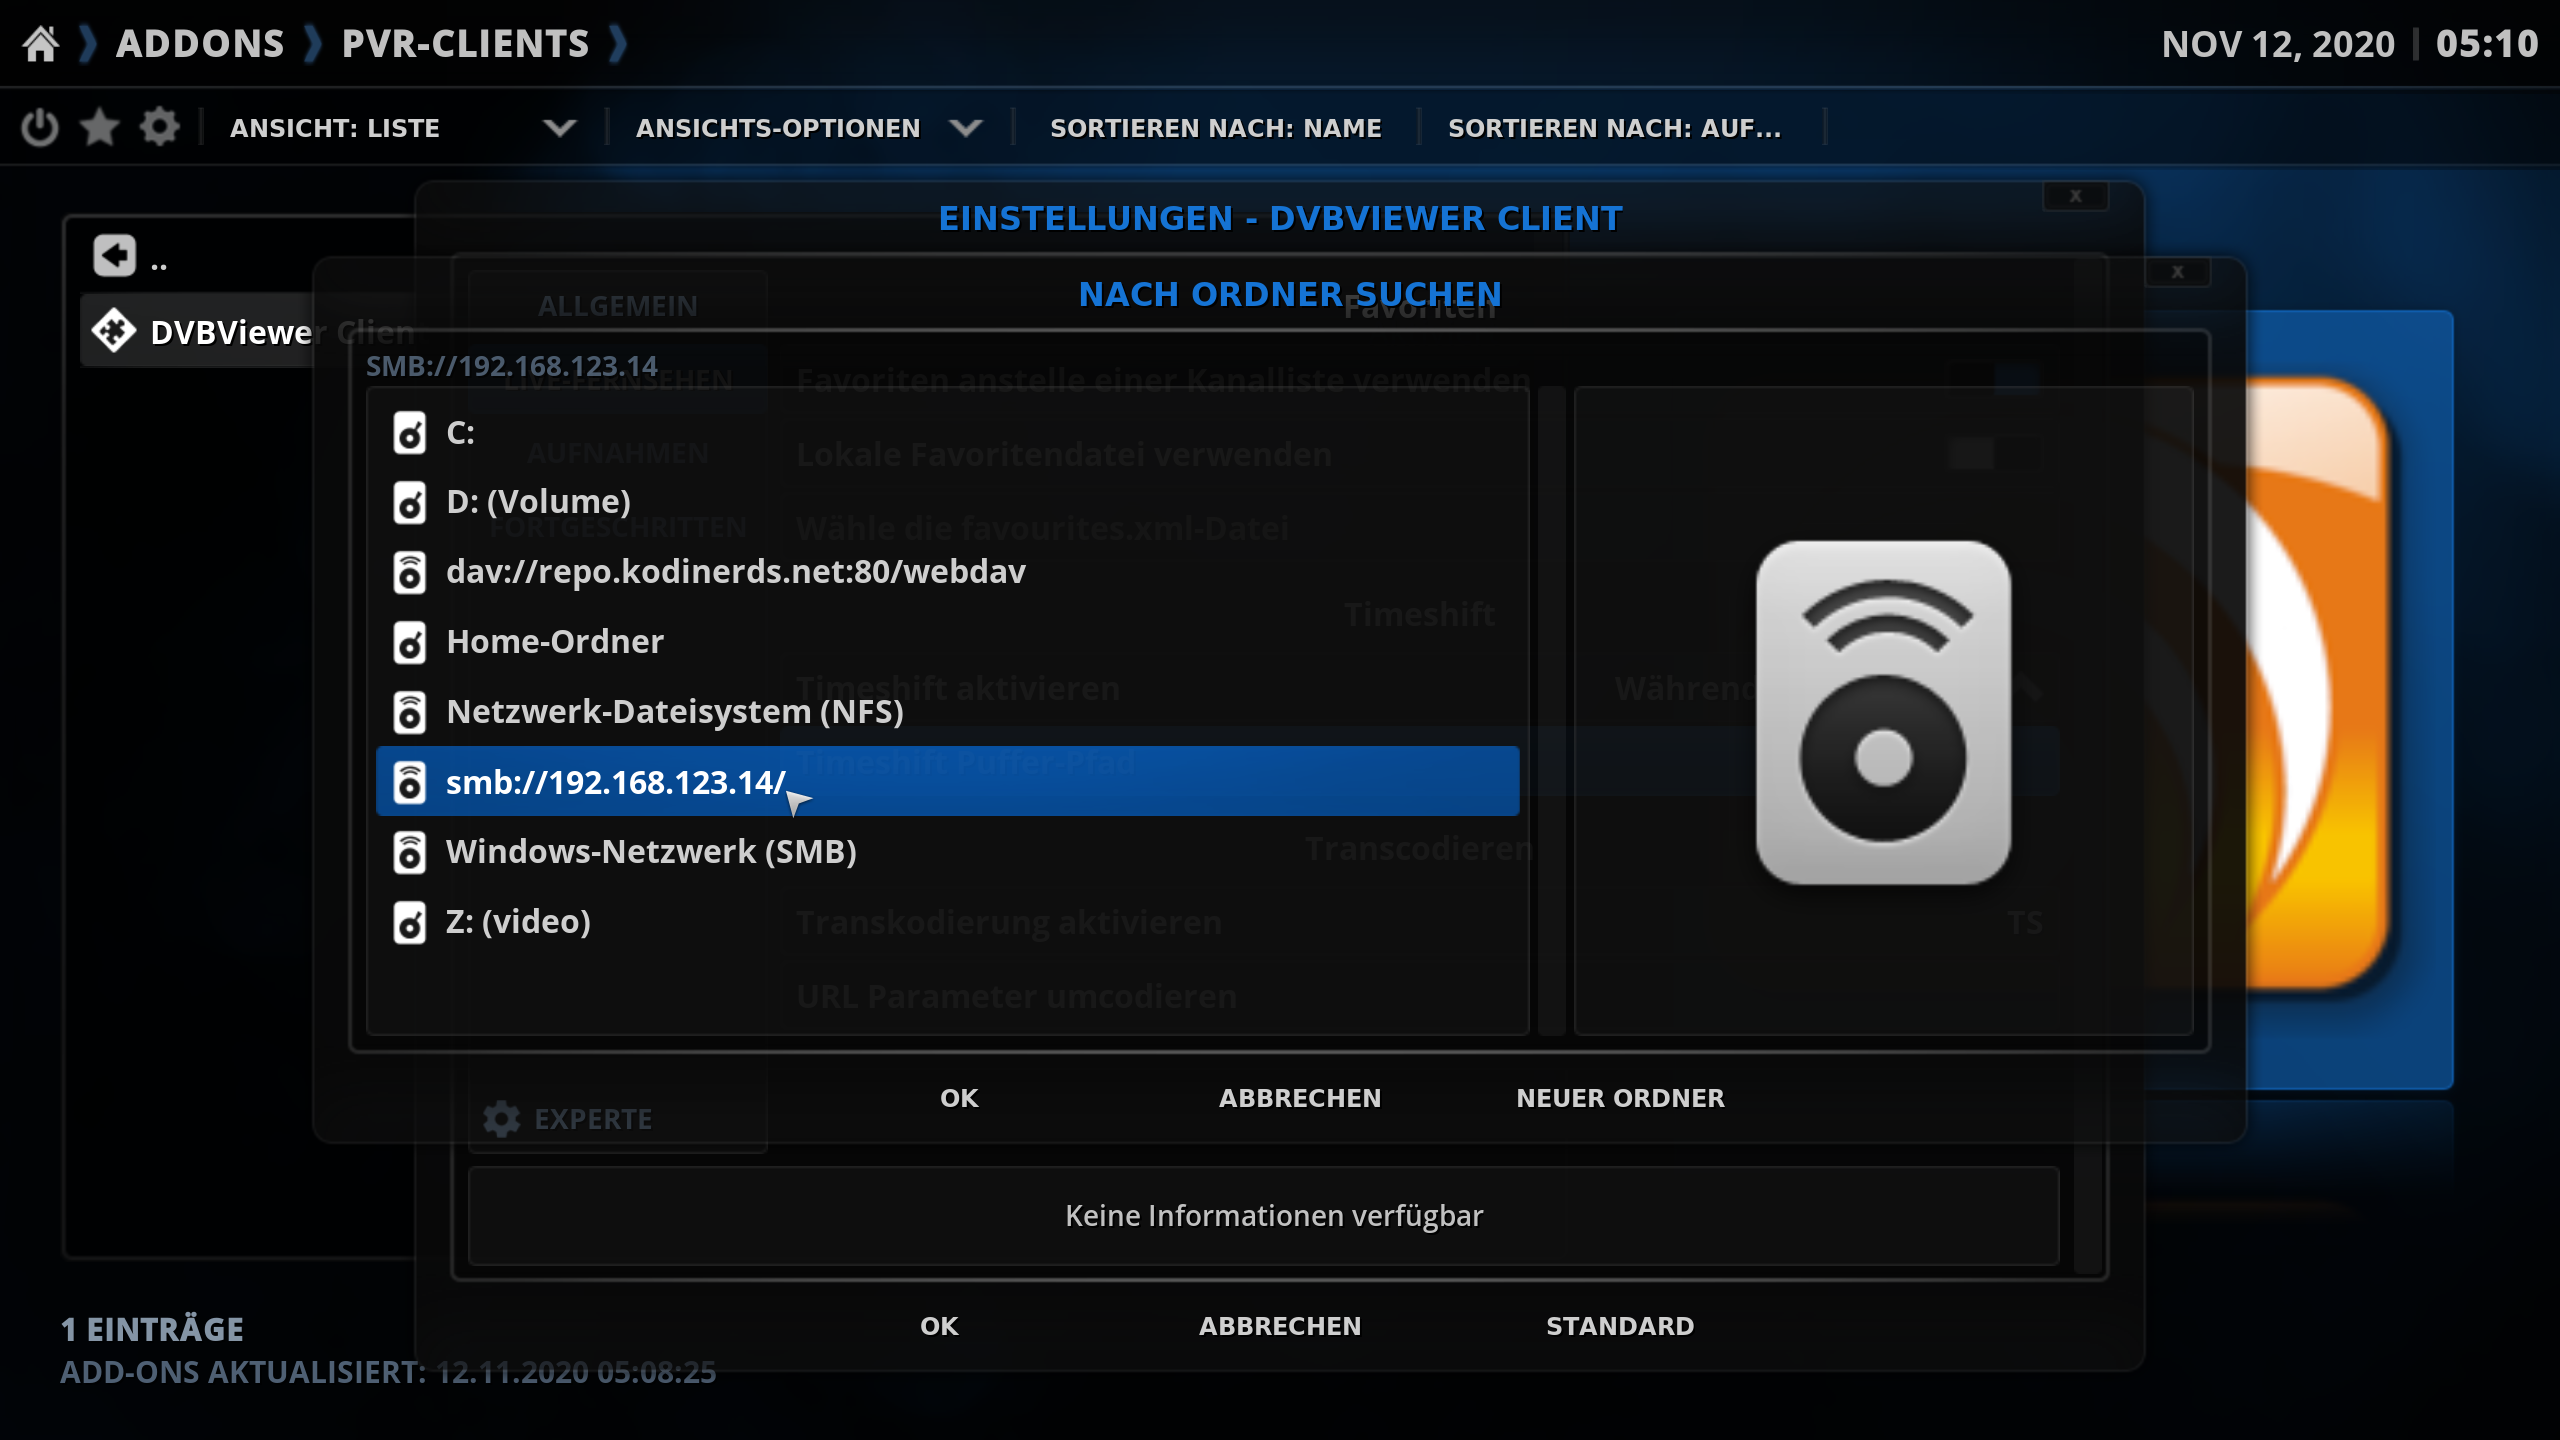
Task: Click drive icon beside Z: (video)
Action: tap(410, 922)
